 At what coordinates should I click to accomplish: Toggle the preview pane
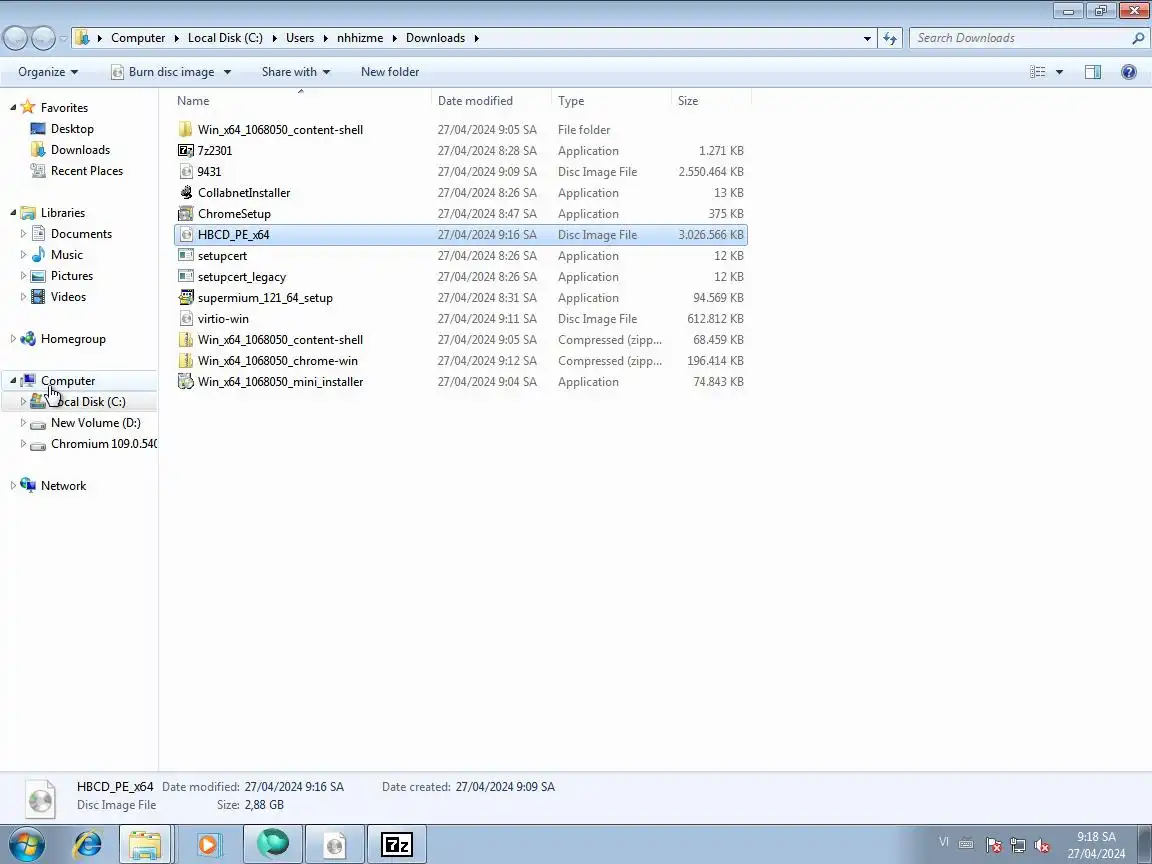(x=1093, y=72)
